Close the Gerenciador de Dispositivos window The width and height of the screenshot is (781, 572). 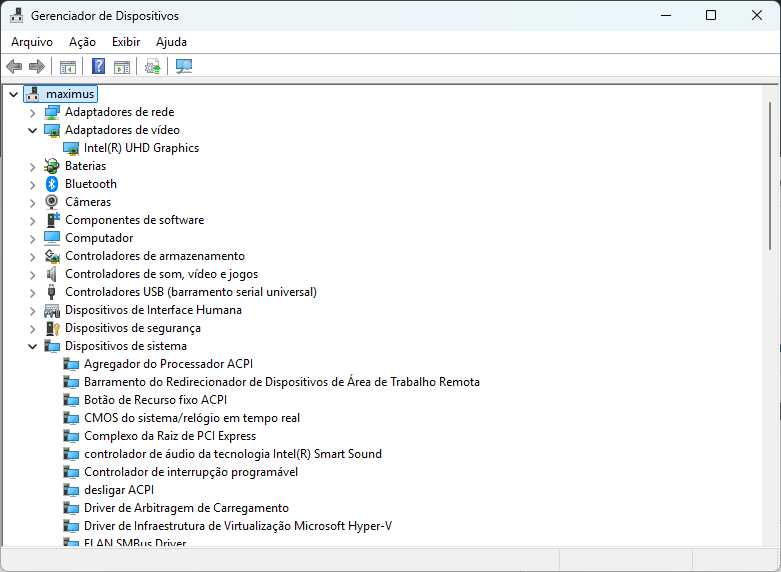point(757,15)
